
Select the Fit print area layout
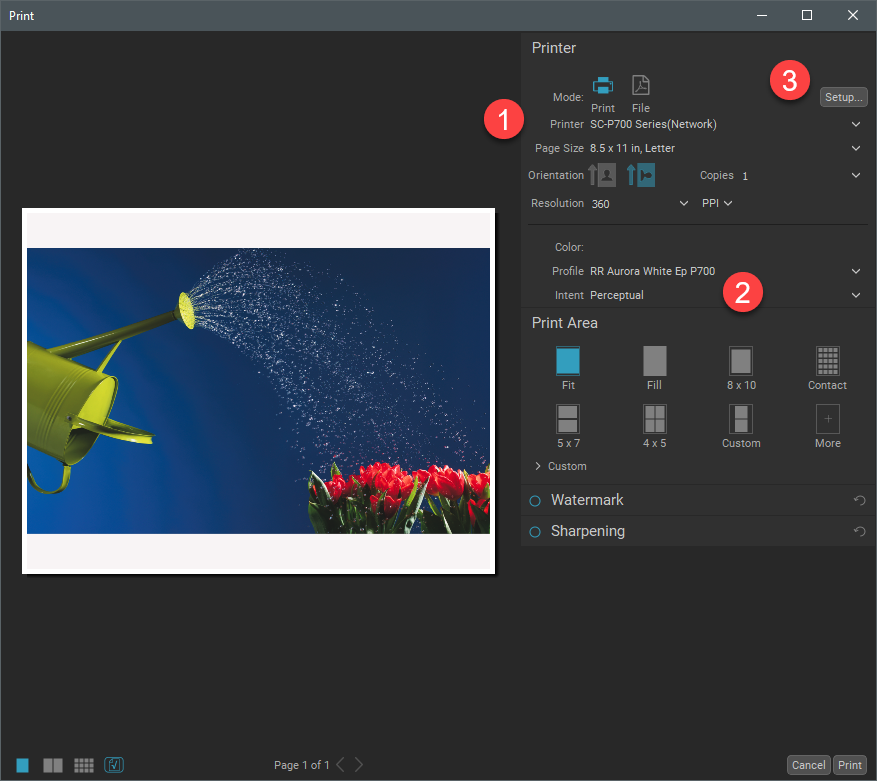[568, 361]
